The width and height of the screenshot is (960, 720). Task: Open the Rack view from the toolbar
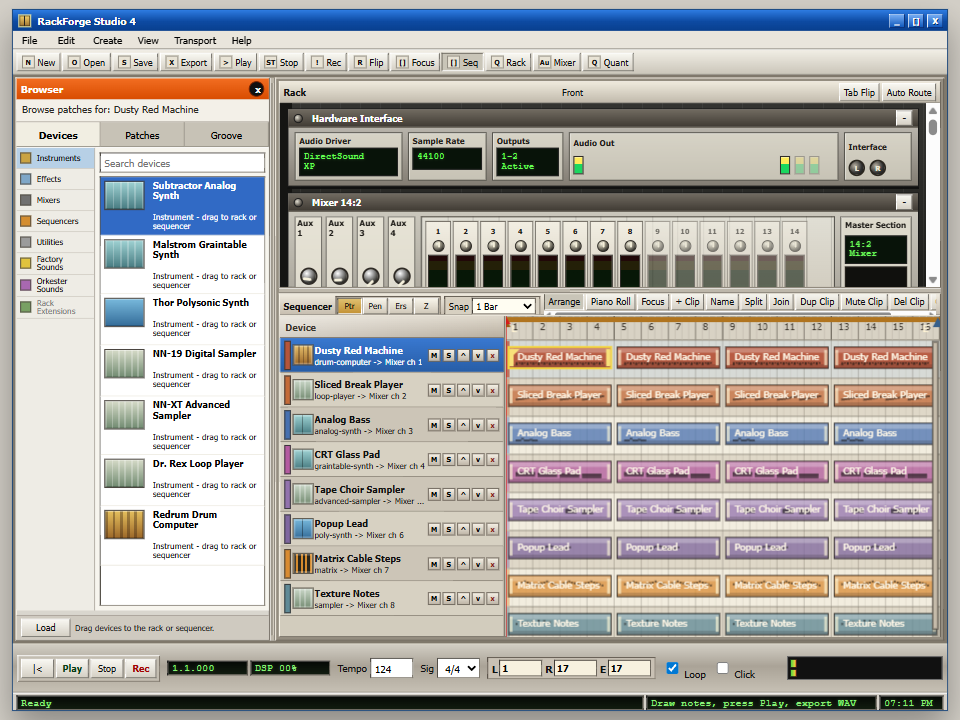click(x=509, y=62)
